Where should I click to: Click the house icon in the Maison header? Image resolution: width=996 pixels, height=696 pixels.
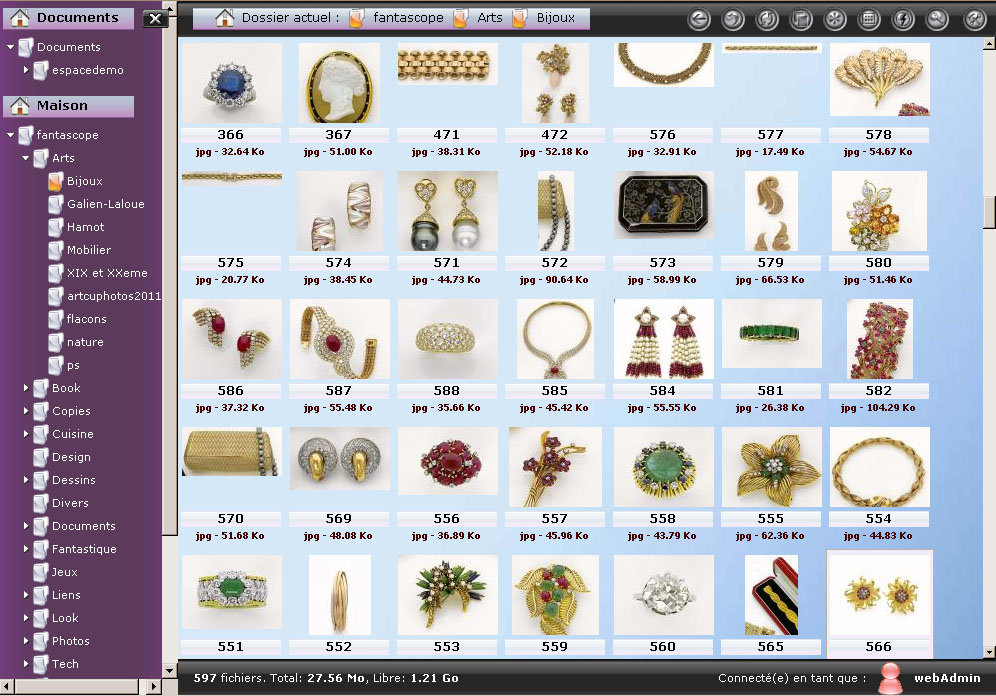coord(20,105)
